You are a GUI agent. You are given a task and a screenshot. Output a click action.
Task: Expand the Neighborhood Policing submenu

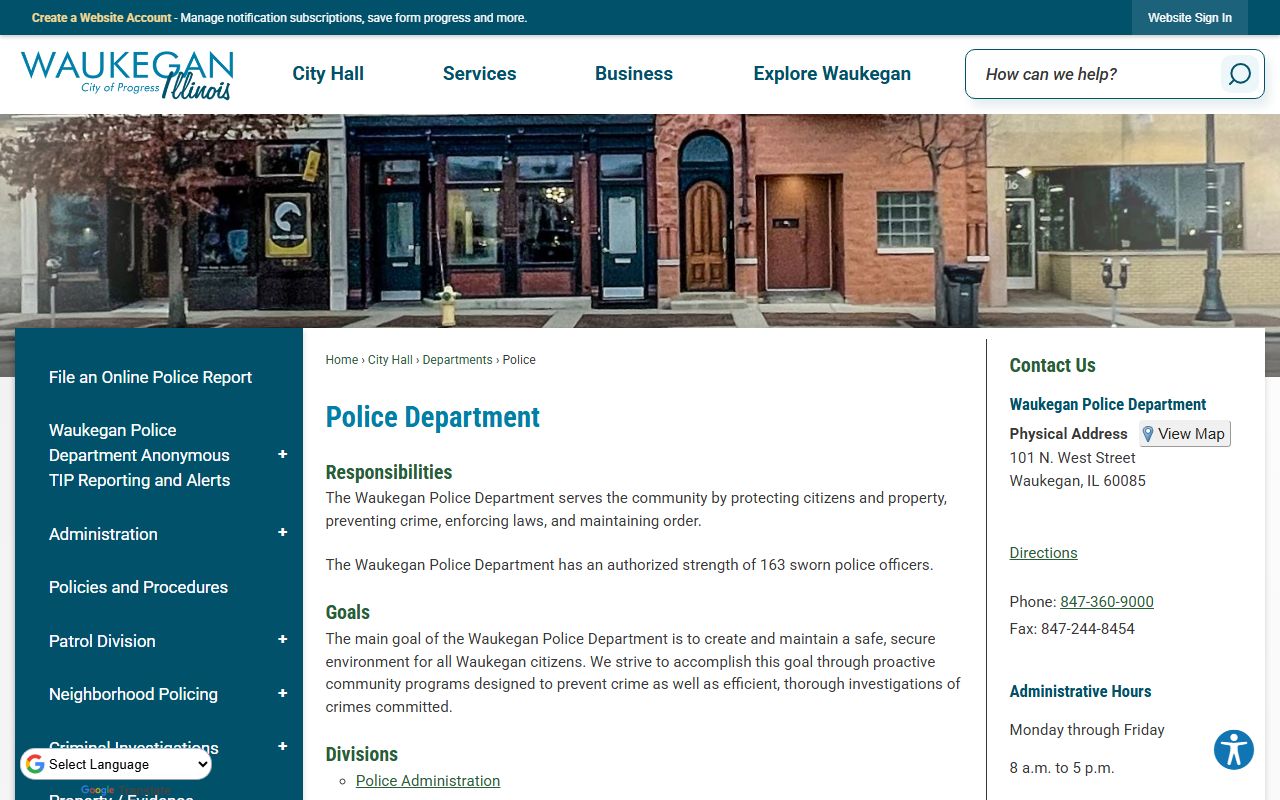(282, 694)
